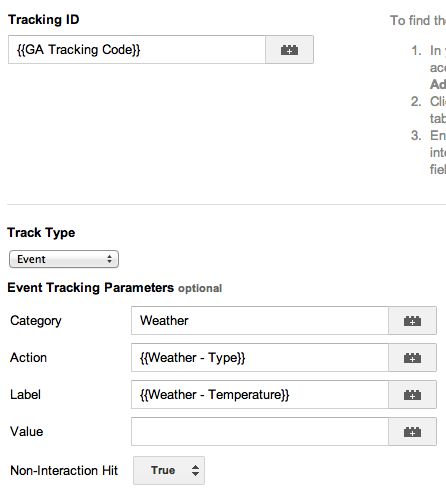Click the empty Value input field

[x=260, y=432]
